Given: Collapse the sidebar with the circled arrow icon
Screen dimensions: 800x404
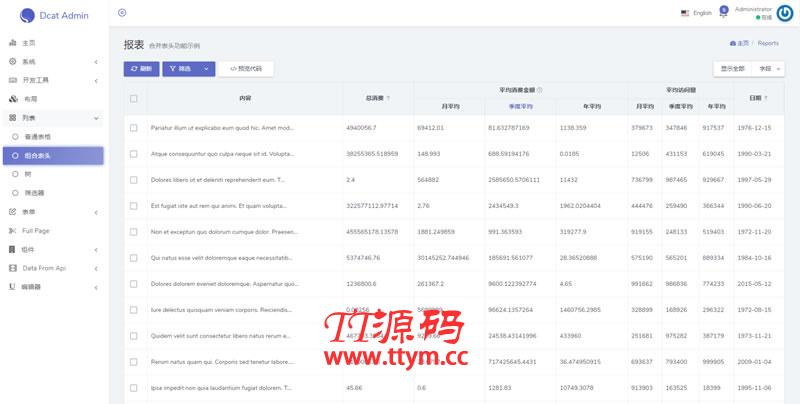Looking at the screenshot, I should pyautogui.click(x=122, y=13).
